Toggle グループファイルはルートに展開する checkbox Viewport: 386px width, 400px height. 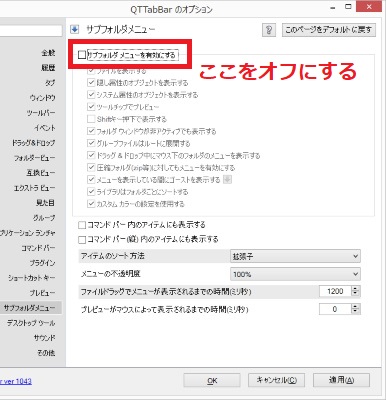click(x=91, y=143)
